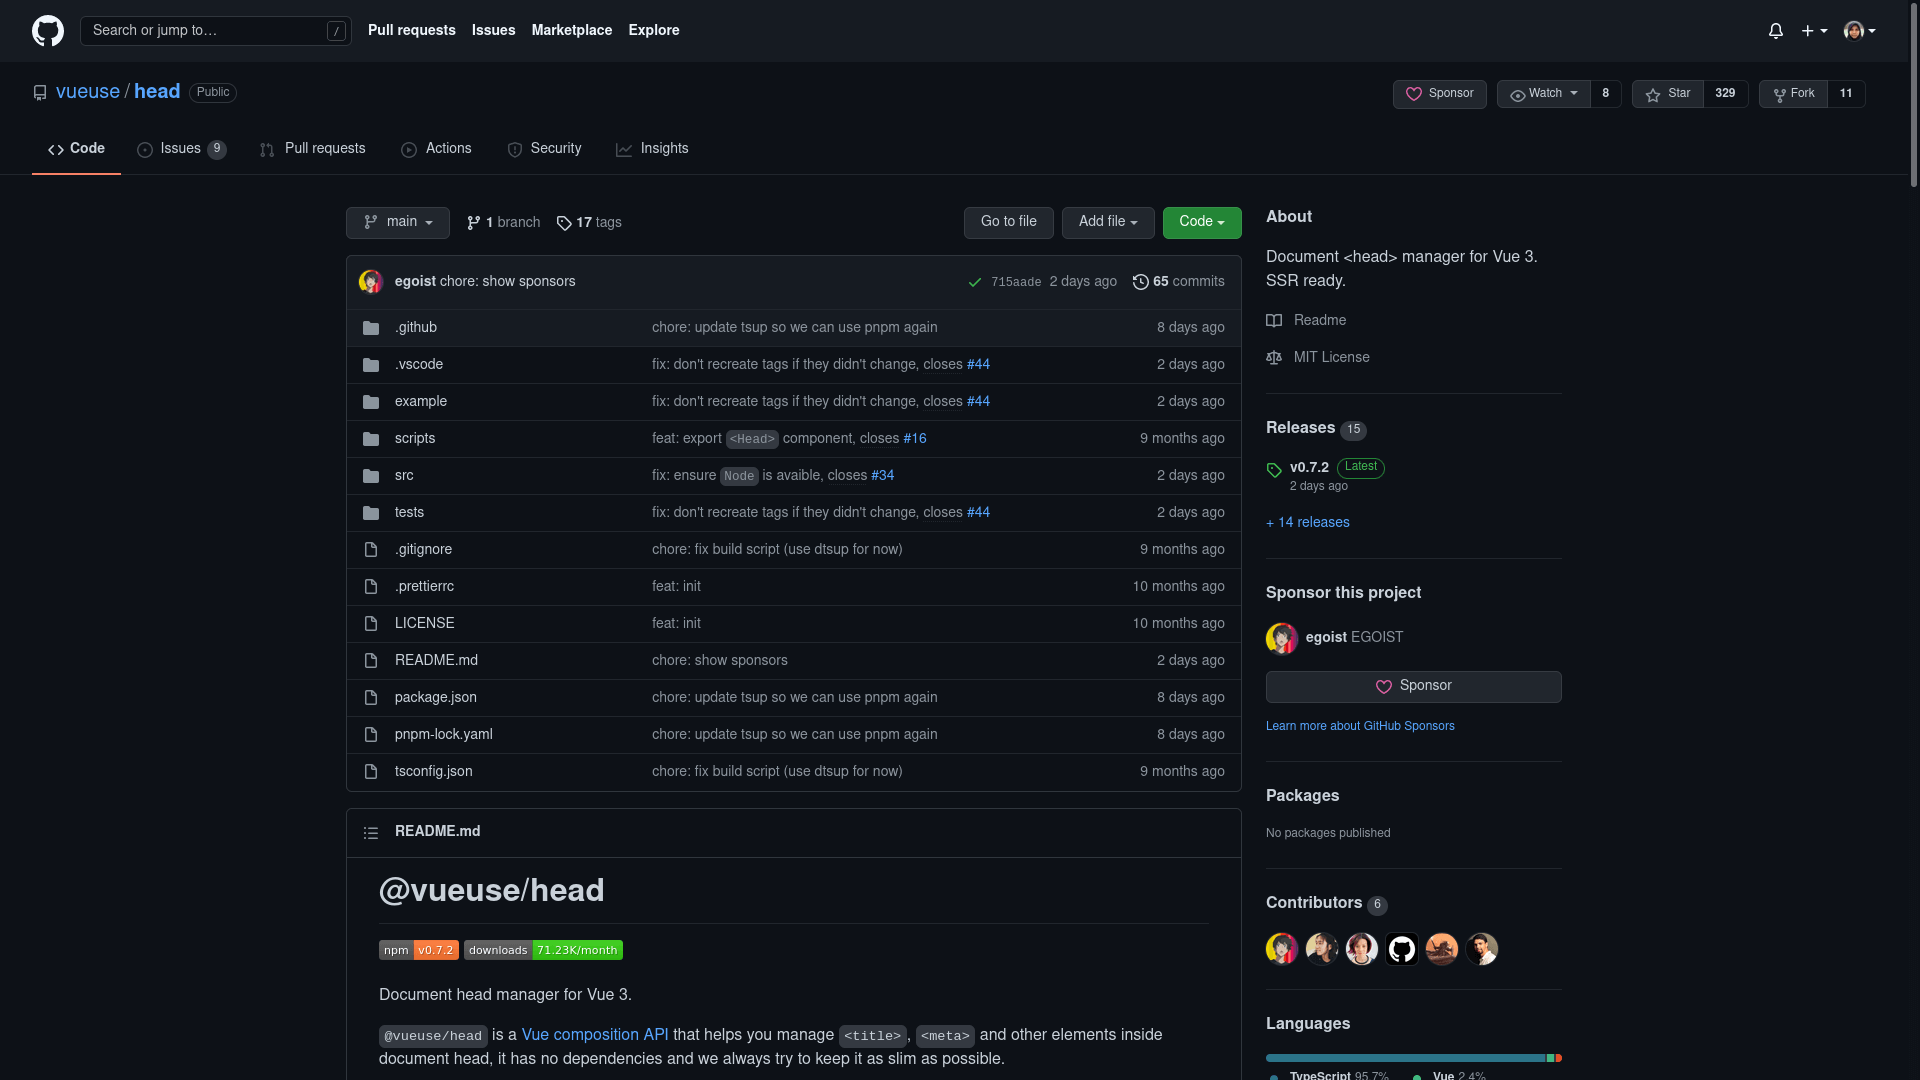
Task: Open the green commit status check mark
Action: point(975,283)
